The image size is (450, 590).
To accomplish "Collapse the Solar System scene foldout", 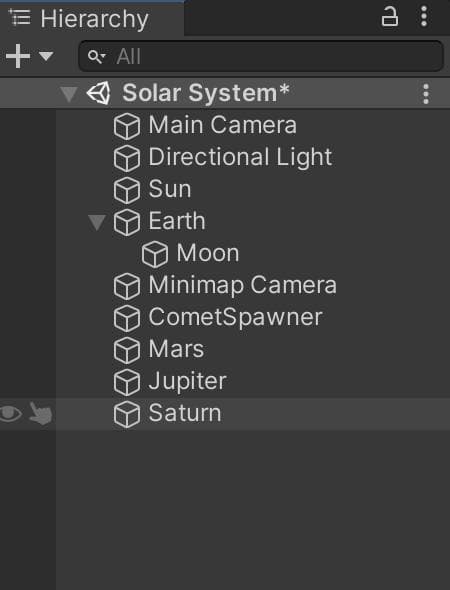I will (x=69, y=94).
